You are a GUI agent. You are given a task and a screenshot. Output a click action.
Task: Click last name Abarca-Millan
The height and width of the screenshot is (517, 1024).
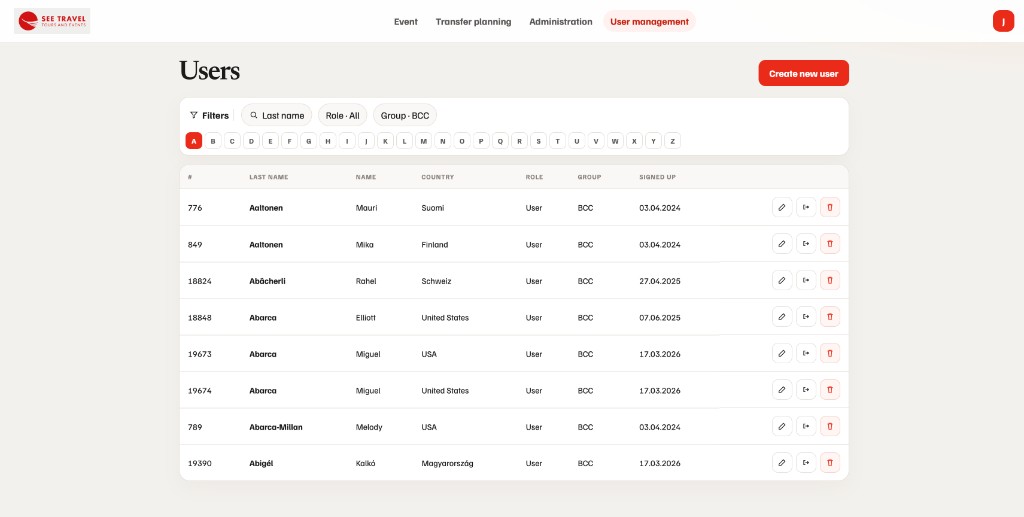click(x=276, y=428)
